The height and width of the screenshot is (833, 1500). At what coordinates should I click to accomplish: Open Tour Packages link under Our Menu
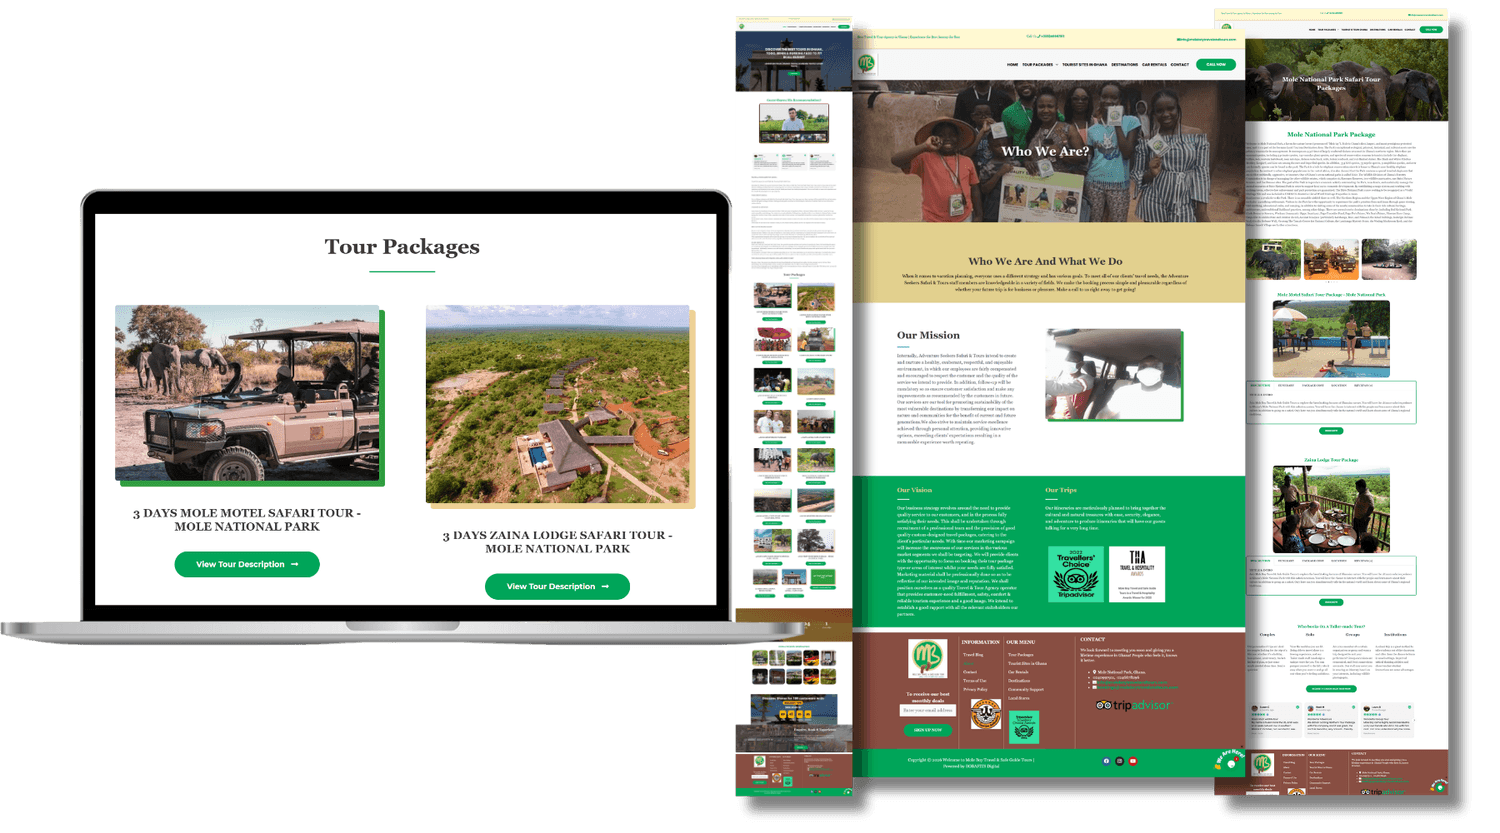click(x=1020, y=655)
